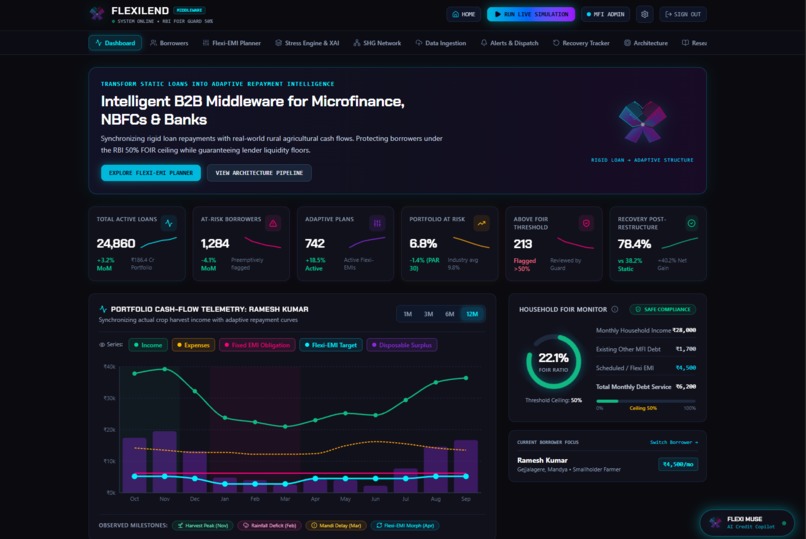Viewport: 806px width, 539px height.
Task: Toggle the Flexi-EMI Target series
Action: [x=331, y=345]
